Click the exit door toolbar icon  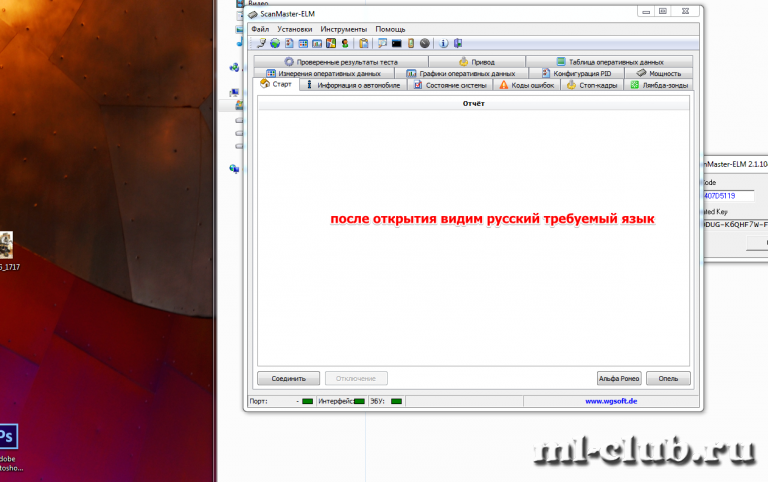pyautogui.click(x=457, y=43)
